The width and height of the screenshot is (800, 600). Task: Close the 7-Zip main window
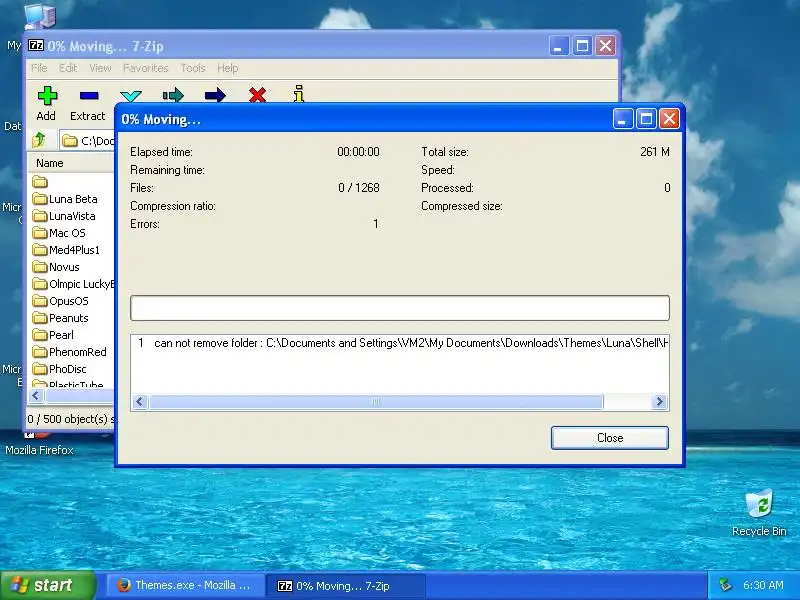tap(606, 46)
